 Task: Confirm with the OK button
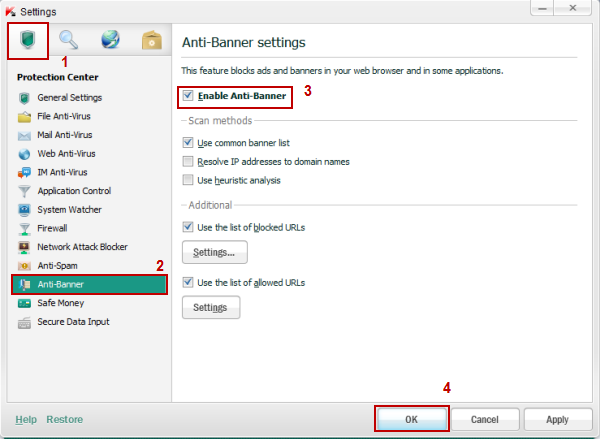click(411, 419)
